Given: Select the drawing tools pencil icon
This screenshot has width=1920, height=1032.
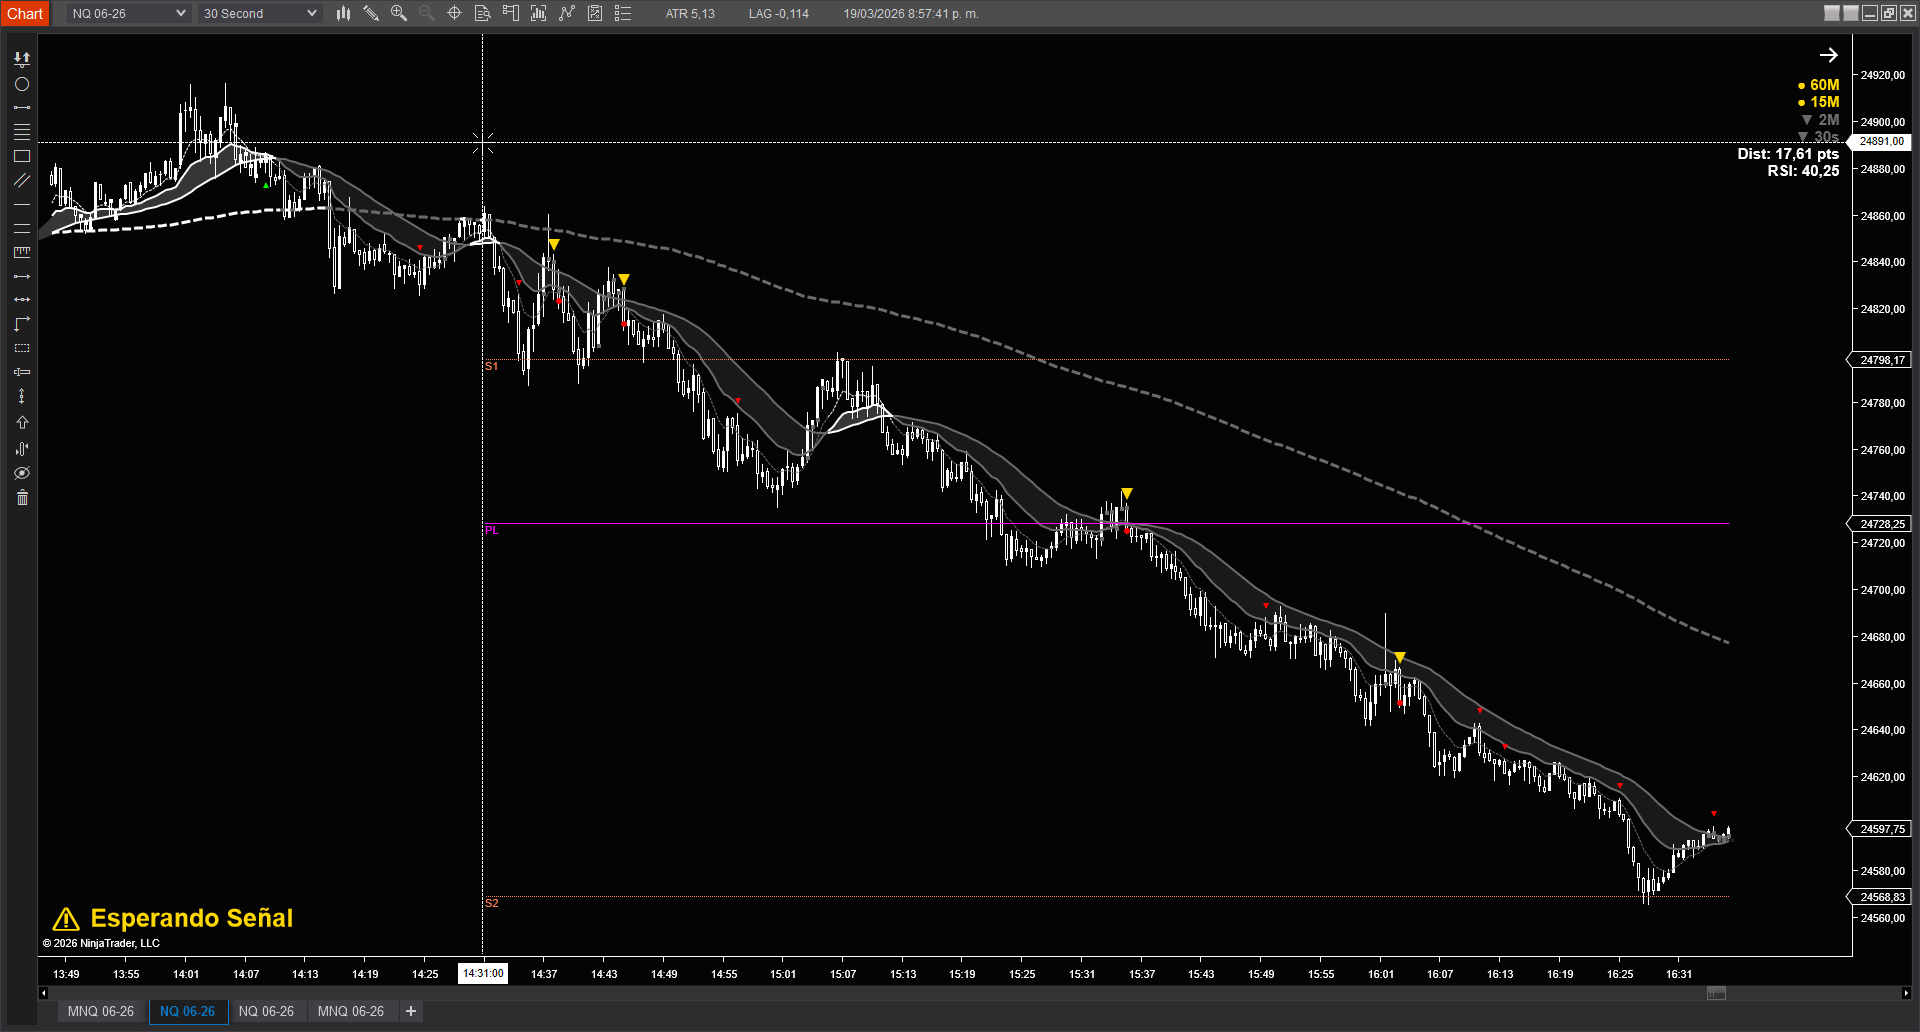Looking at the screenshot, I should [371, 13].
